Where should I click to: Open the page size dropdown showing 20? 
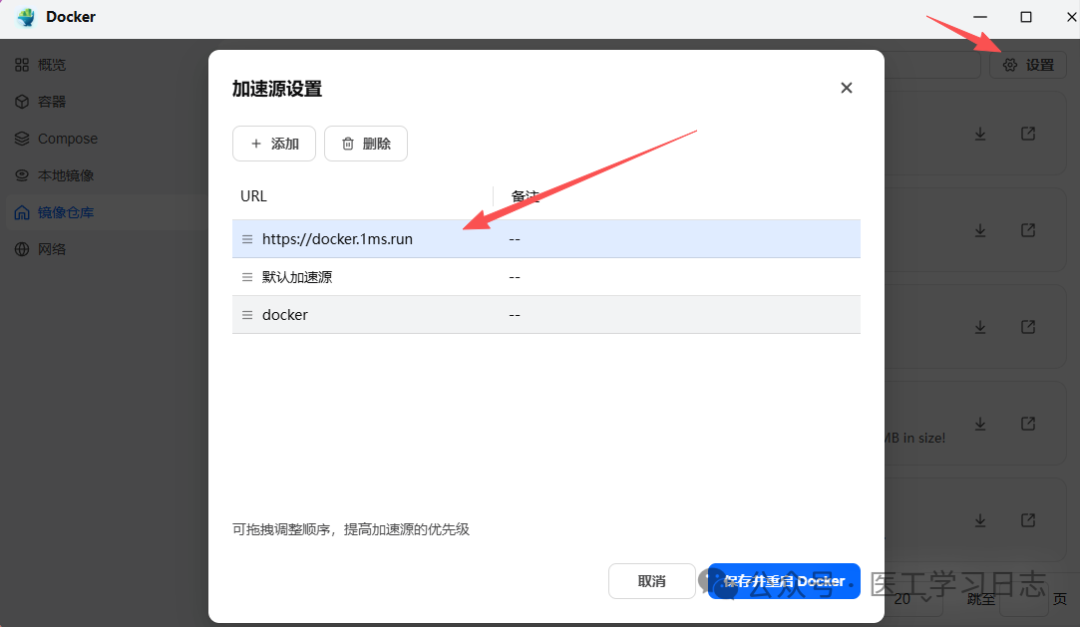pos(911,599)
